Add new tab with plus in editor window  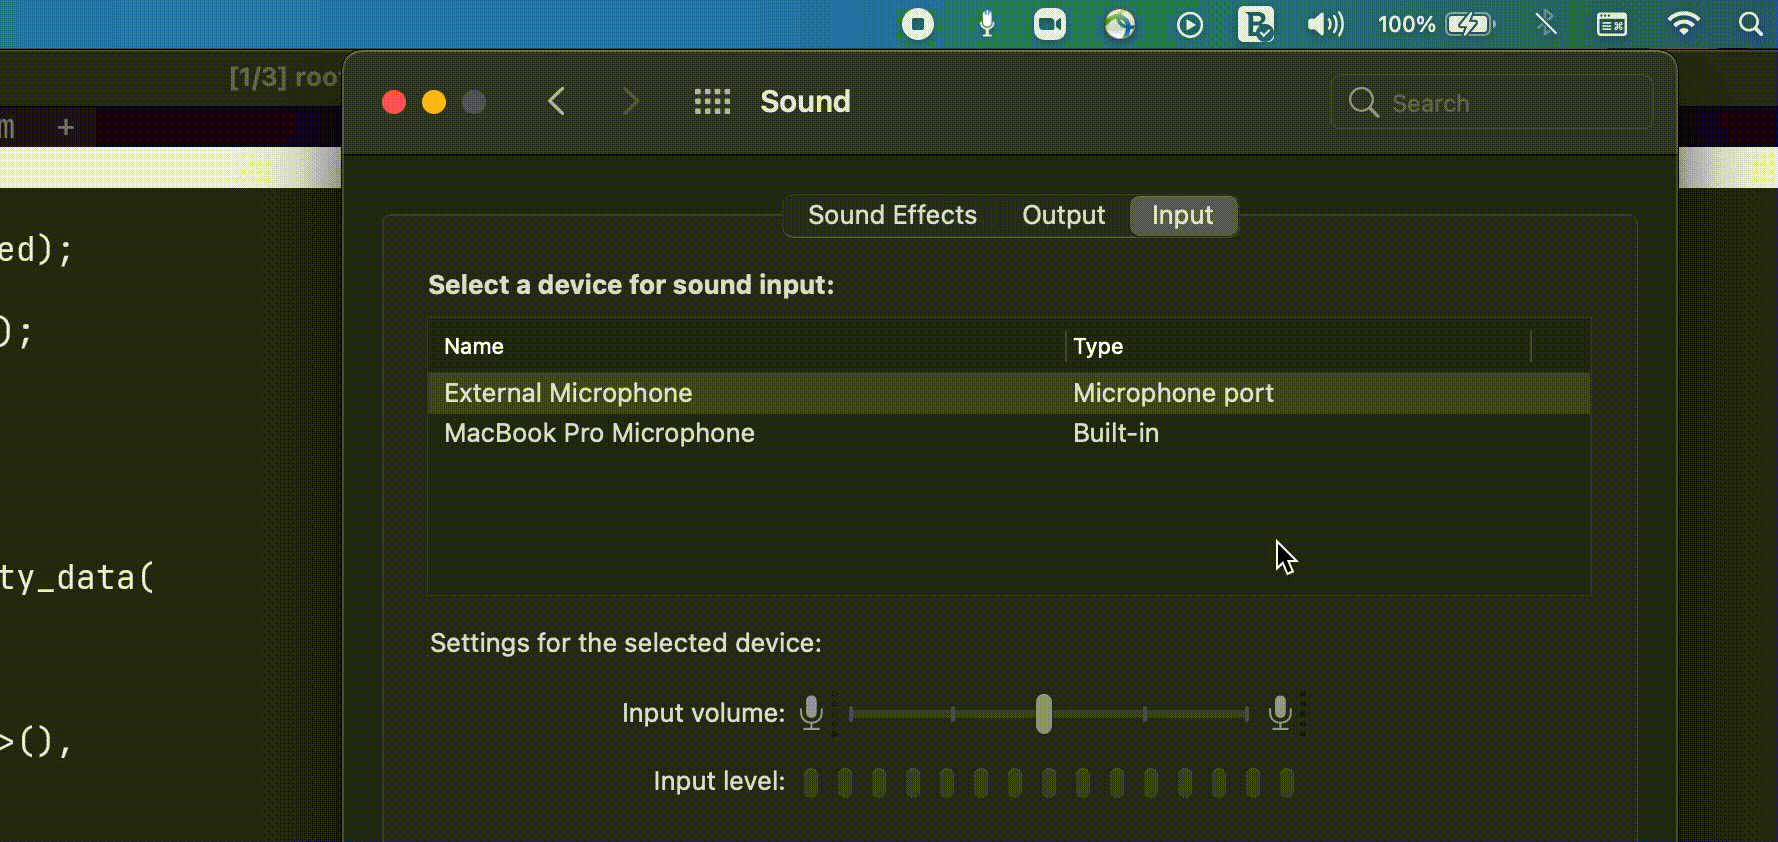(x=66, y=127)
